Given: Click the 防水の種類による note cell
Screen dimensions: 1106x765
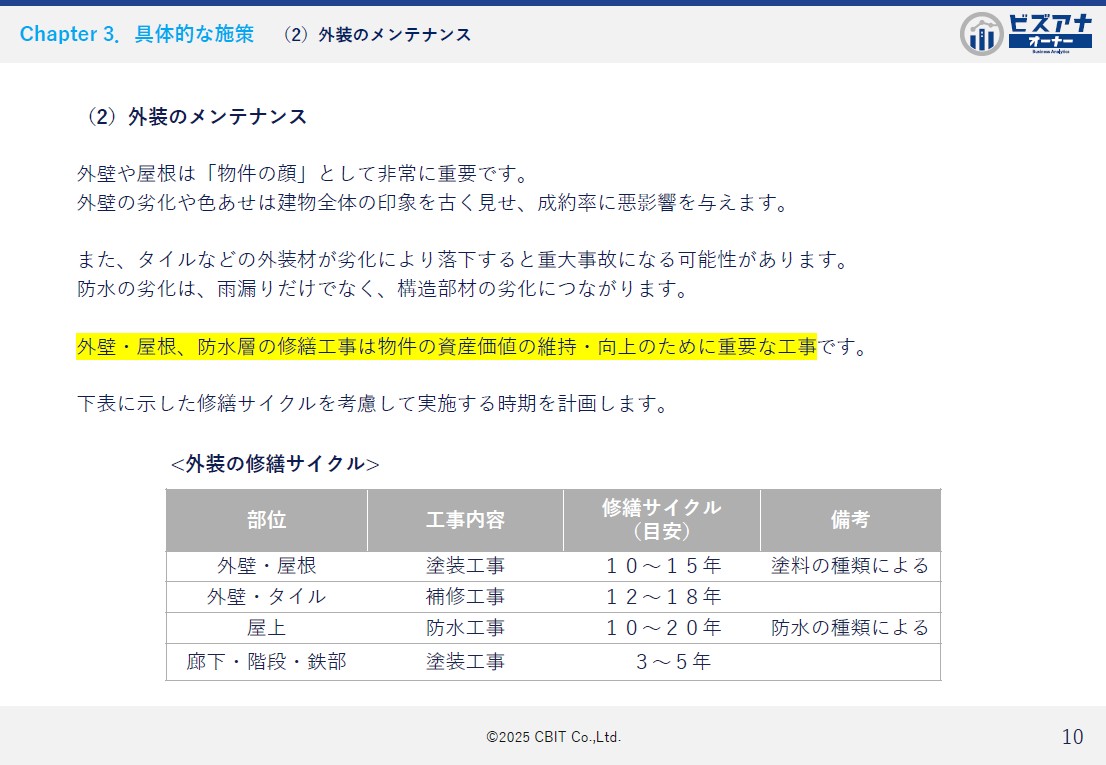Looking at the screenshot, I should coord(851,628).
